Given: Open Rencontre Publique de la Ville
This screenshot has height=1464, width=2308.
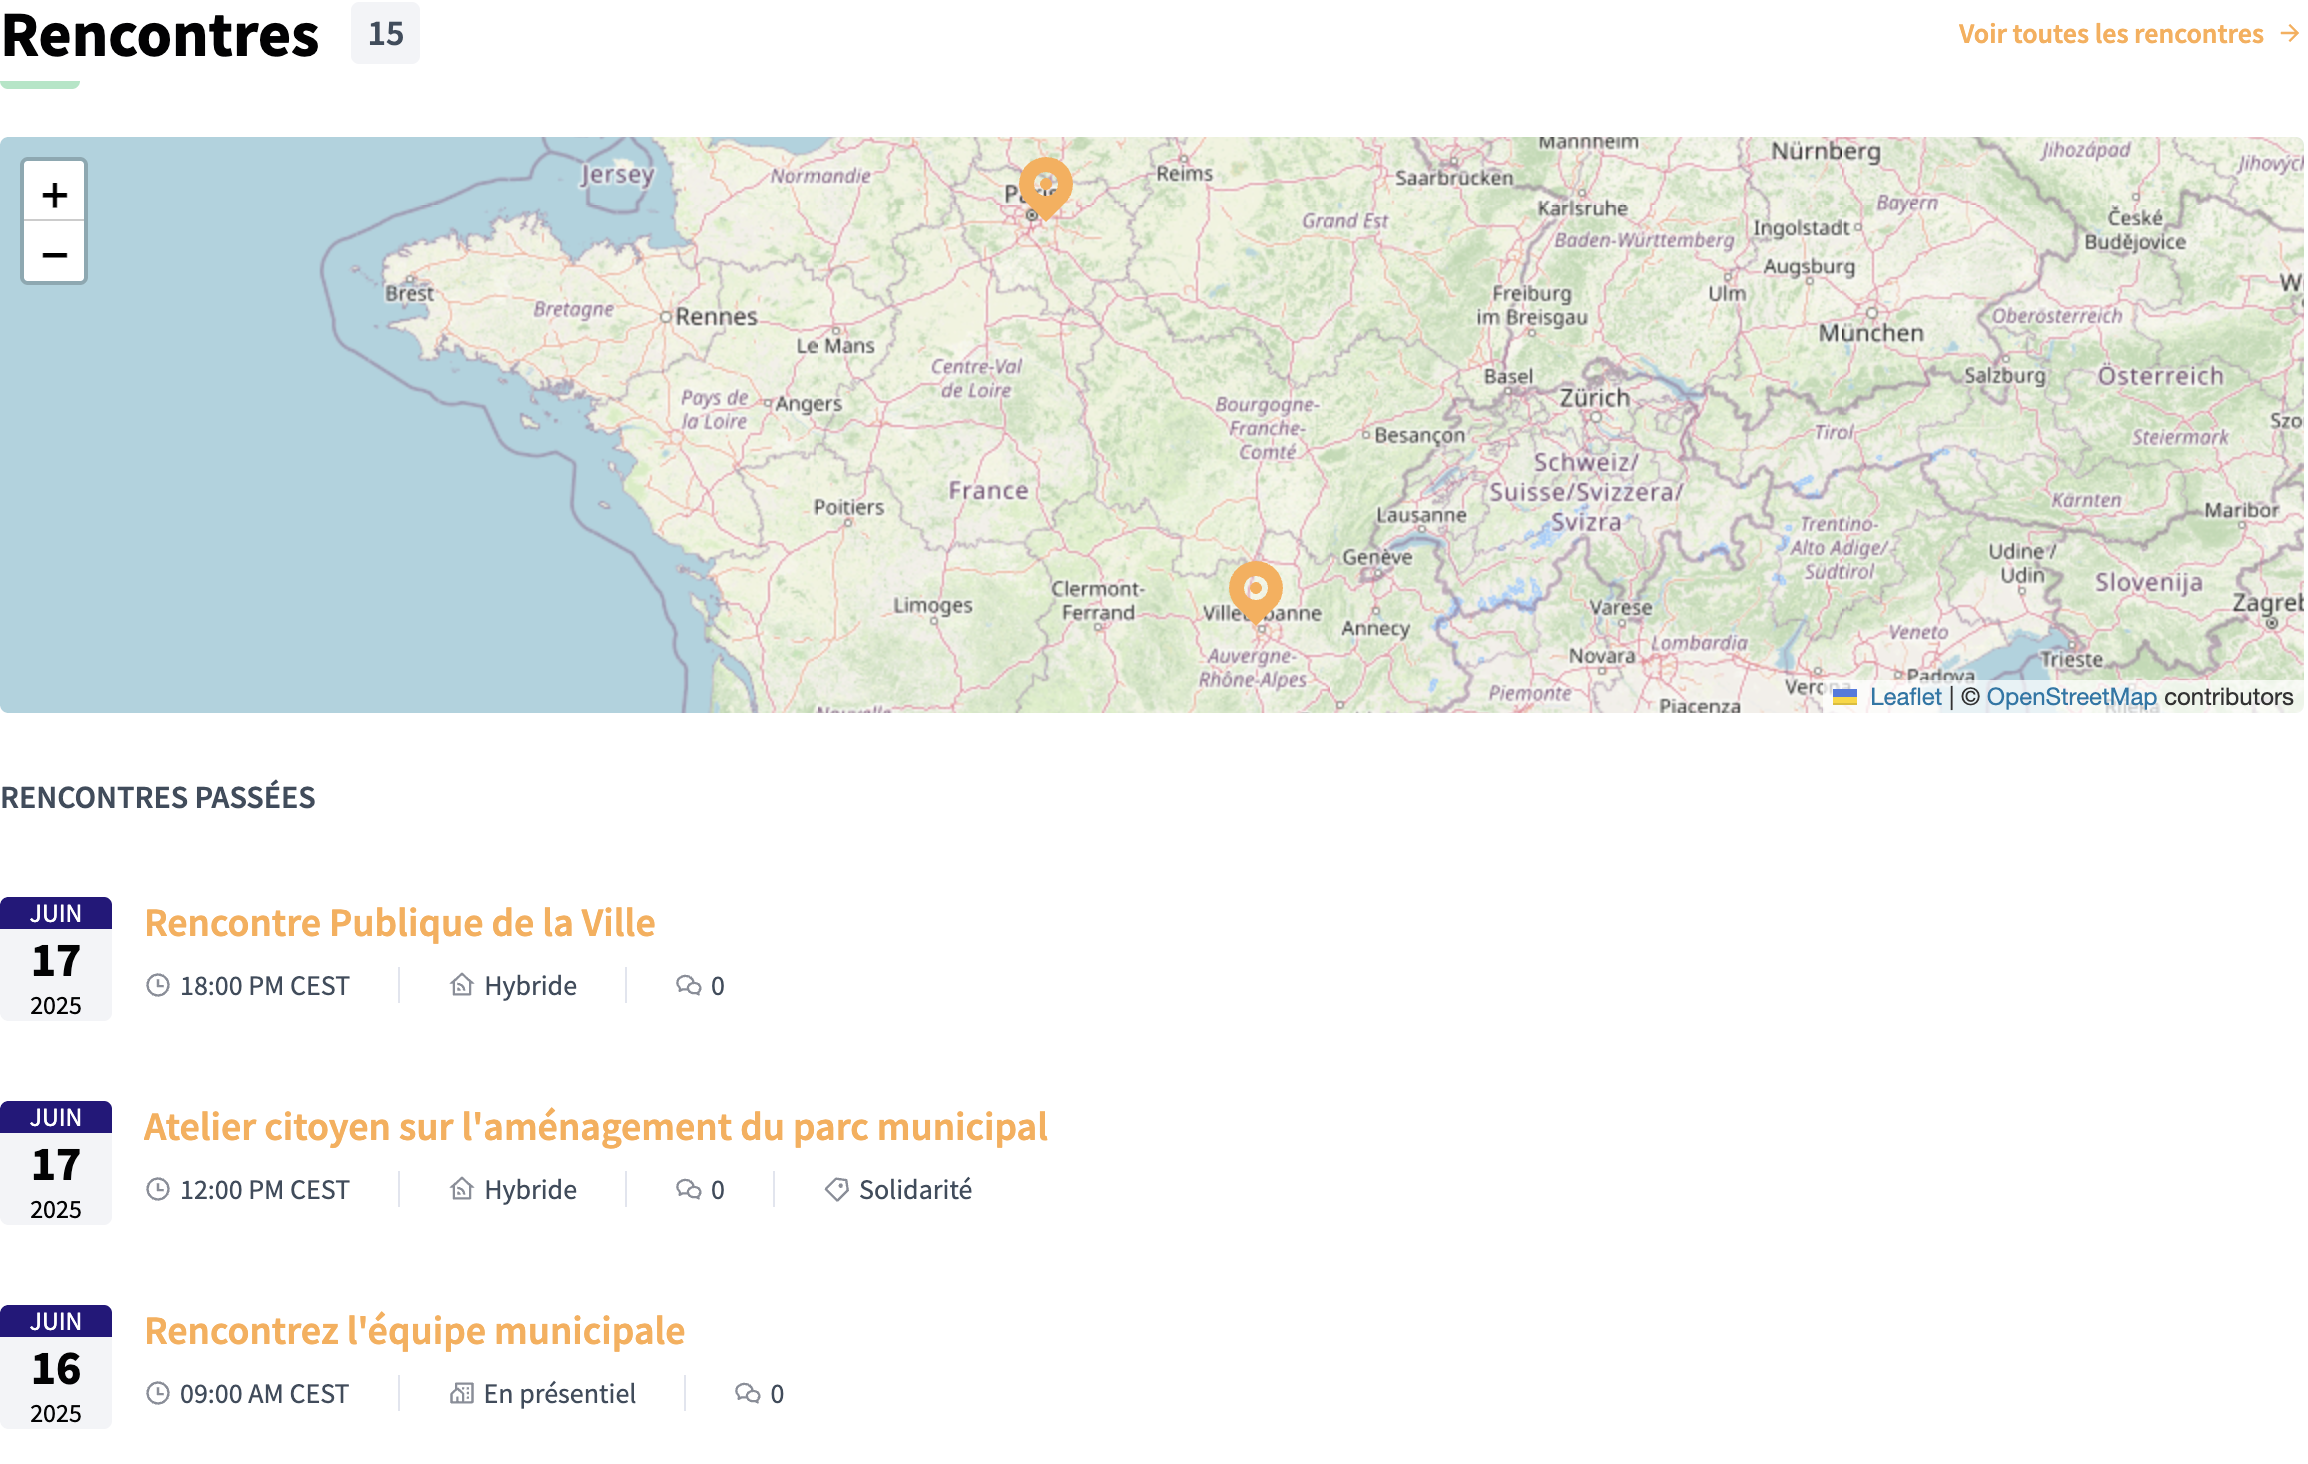Looking at the screenshot, I should pos(400,922).
